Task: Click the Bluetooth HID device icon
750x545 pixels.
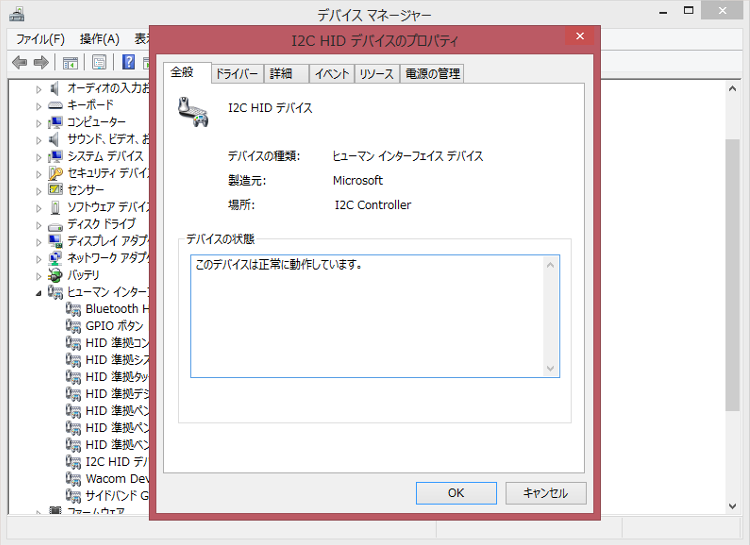Action: (73, 309)
